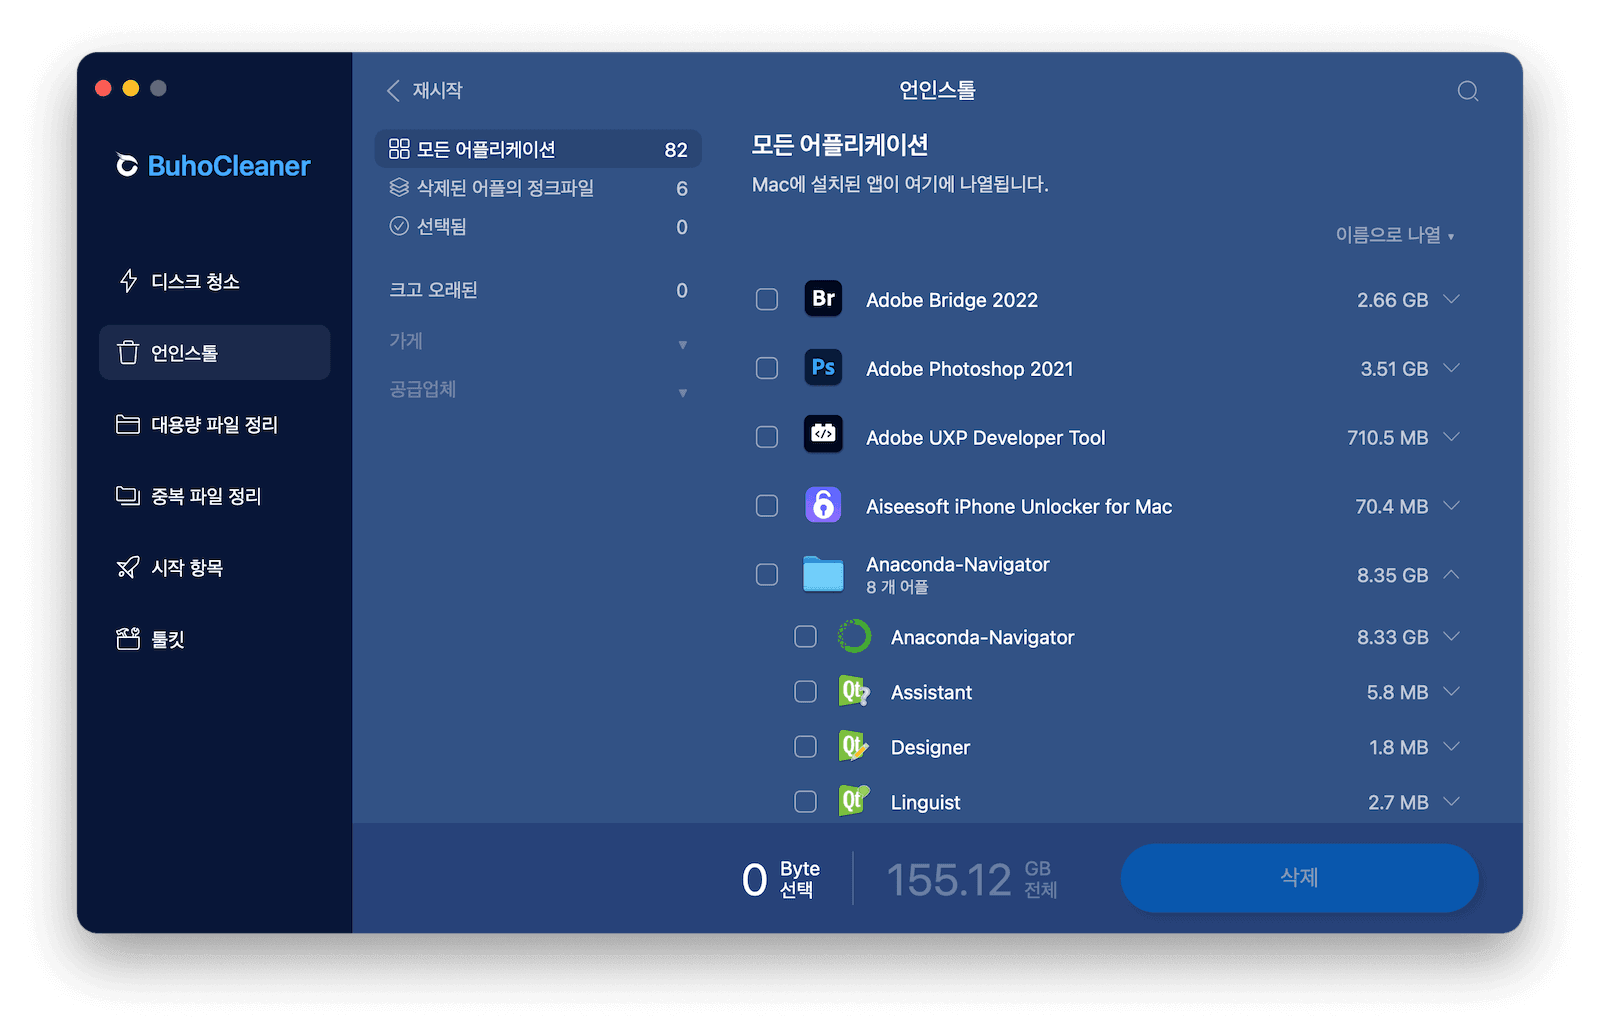Select Adobe Bridge 2022 for removal

click(766, 299)
